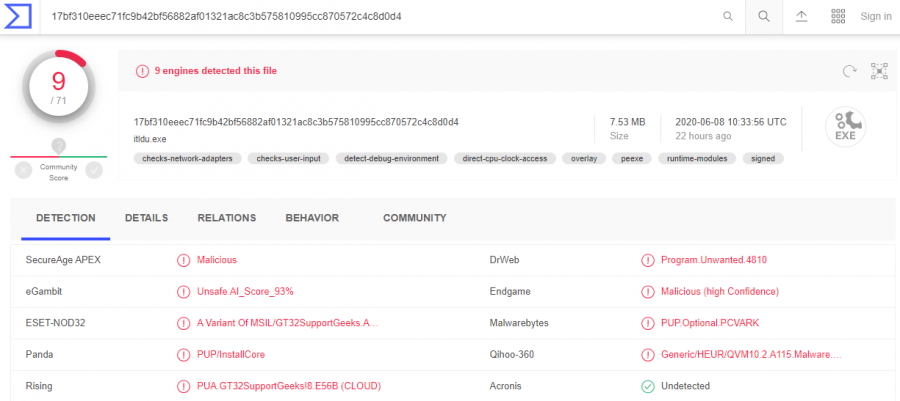900x401 pixels.
Task: Open the upload file icon
Action: point(801,17)
